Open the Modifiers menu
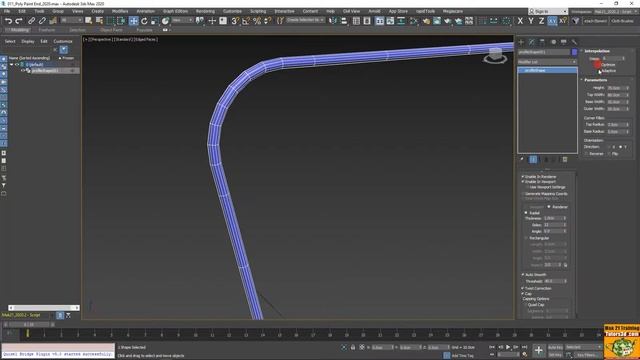The width and height of the screenshot is (640, 360). [x=120, y=11]
